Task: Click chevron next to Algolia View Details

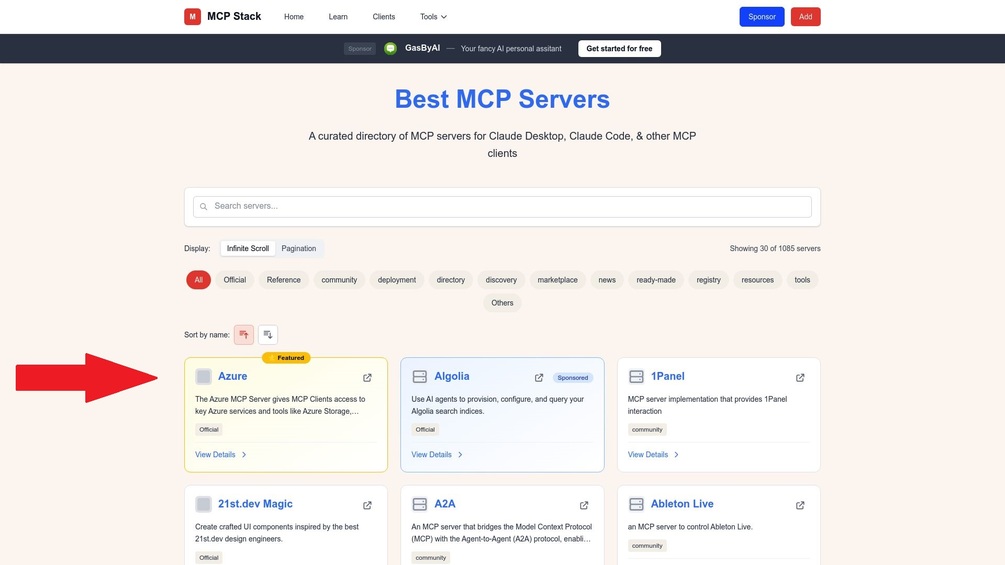Action: (460, 455)
